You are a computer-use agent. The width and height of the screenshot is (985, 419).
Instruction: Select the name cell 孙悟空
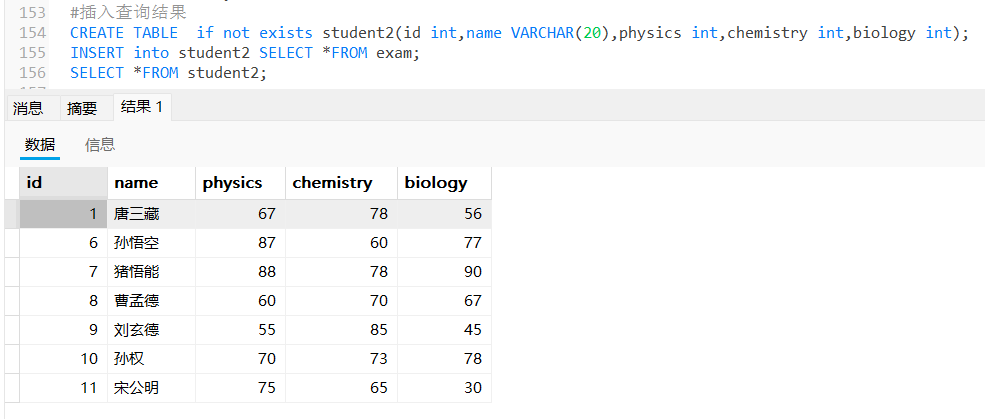pyautogui.click(x=151, y=243)
